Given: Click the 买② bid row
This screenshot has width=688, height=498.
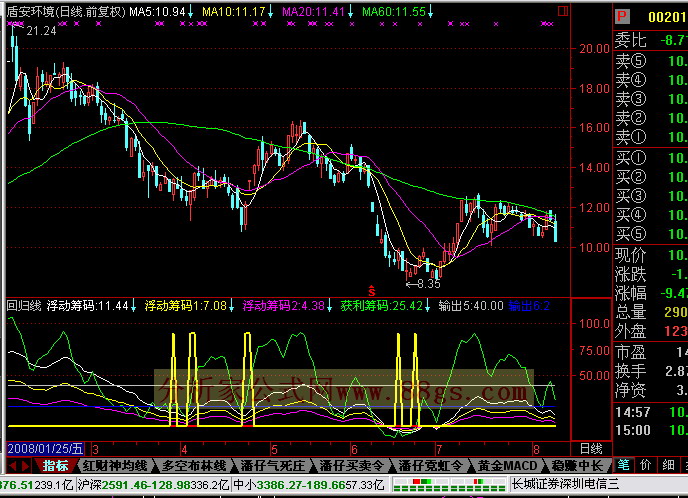Looking at the screenshot, I should [651, 177].
